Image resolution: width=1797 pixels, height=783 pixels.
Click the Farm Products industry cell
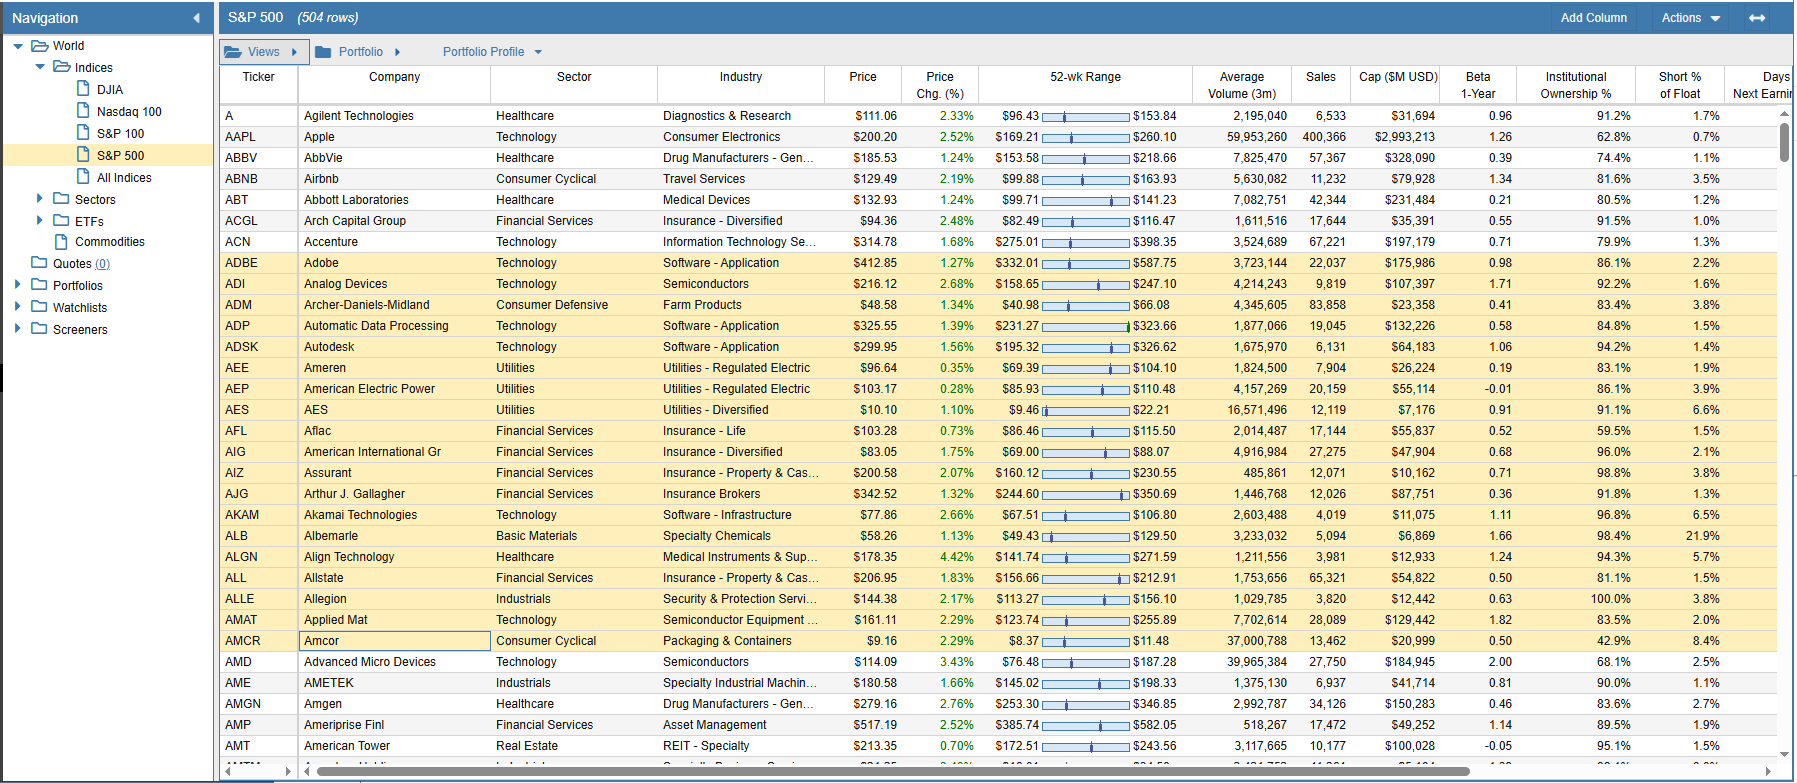tap(741, 305)
